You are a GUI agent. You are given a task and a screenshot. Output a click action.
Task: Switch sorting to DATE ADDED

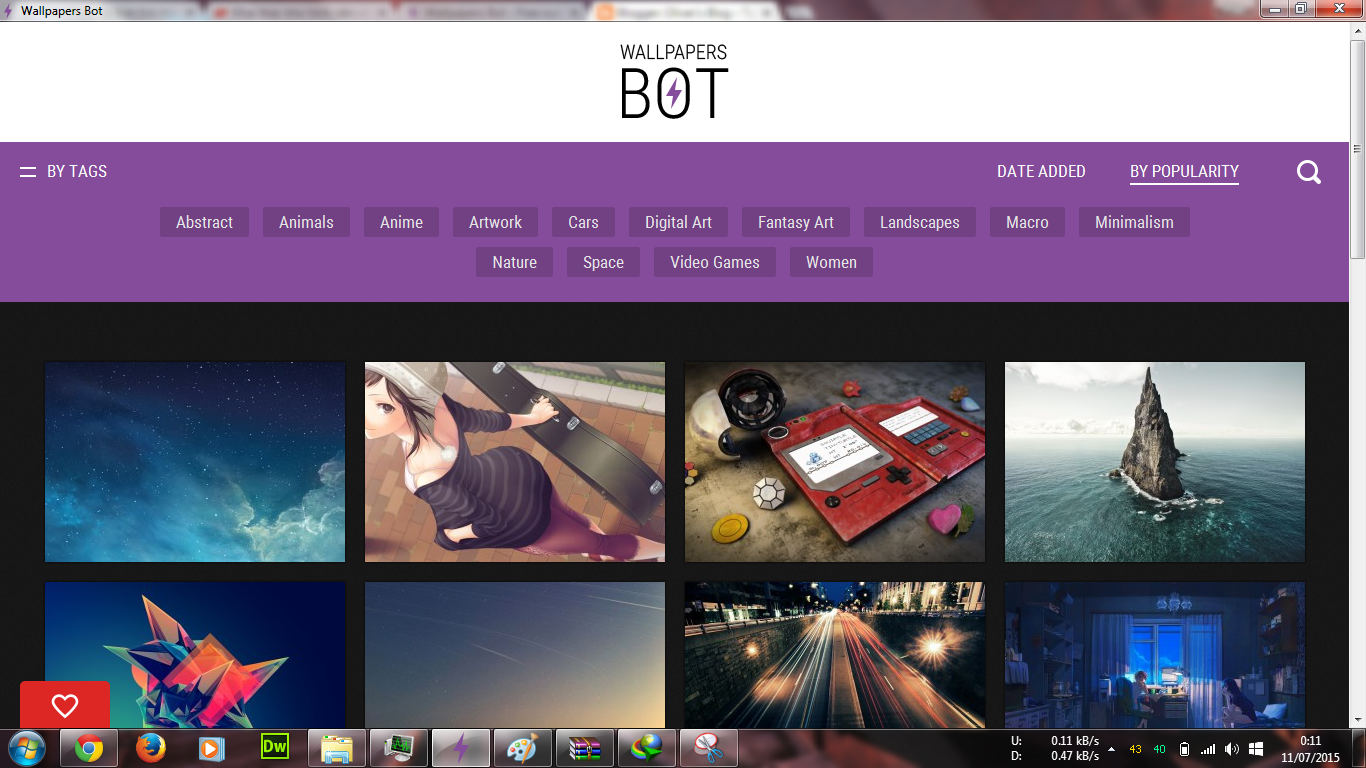tap(1041, 171)
